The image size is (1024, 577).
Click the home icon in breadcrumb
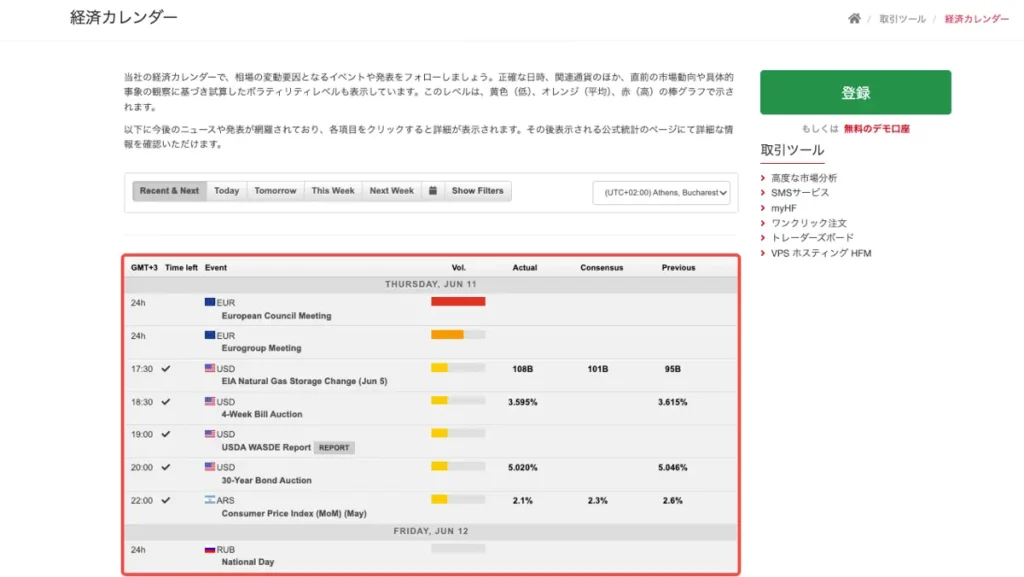854,18
